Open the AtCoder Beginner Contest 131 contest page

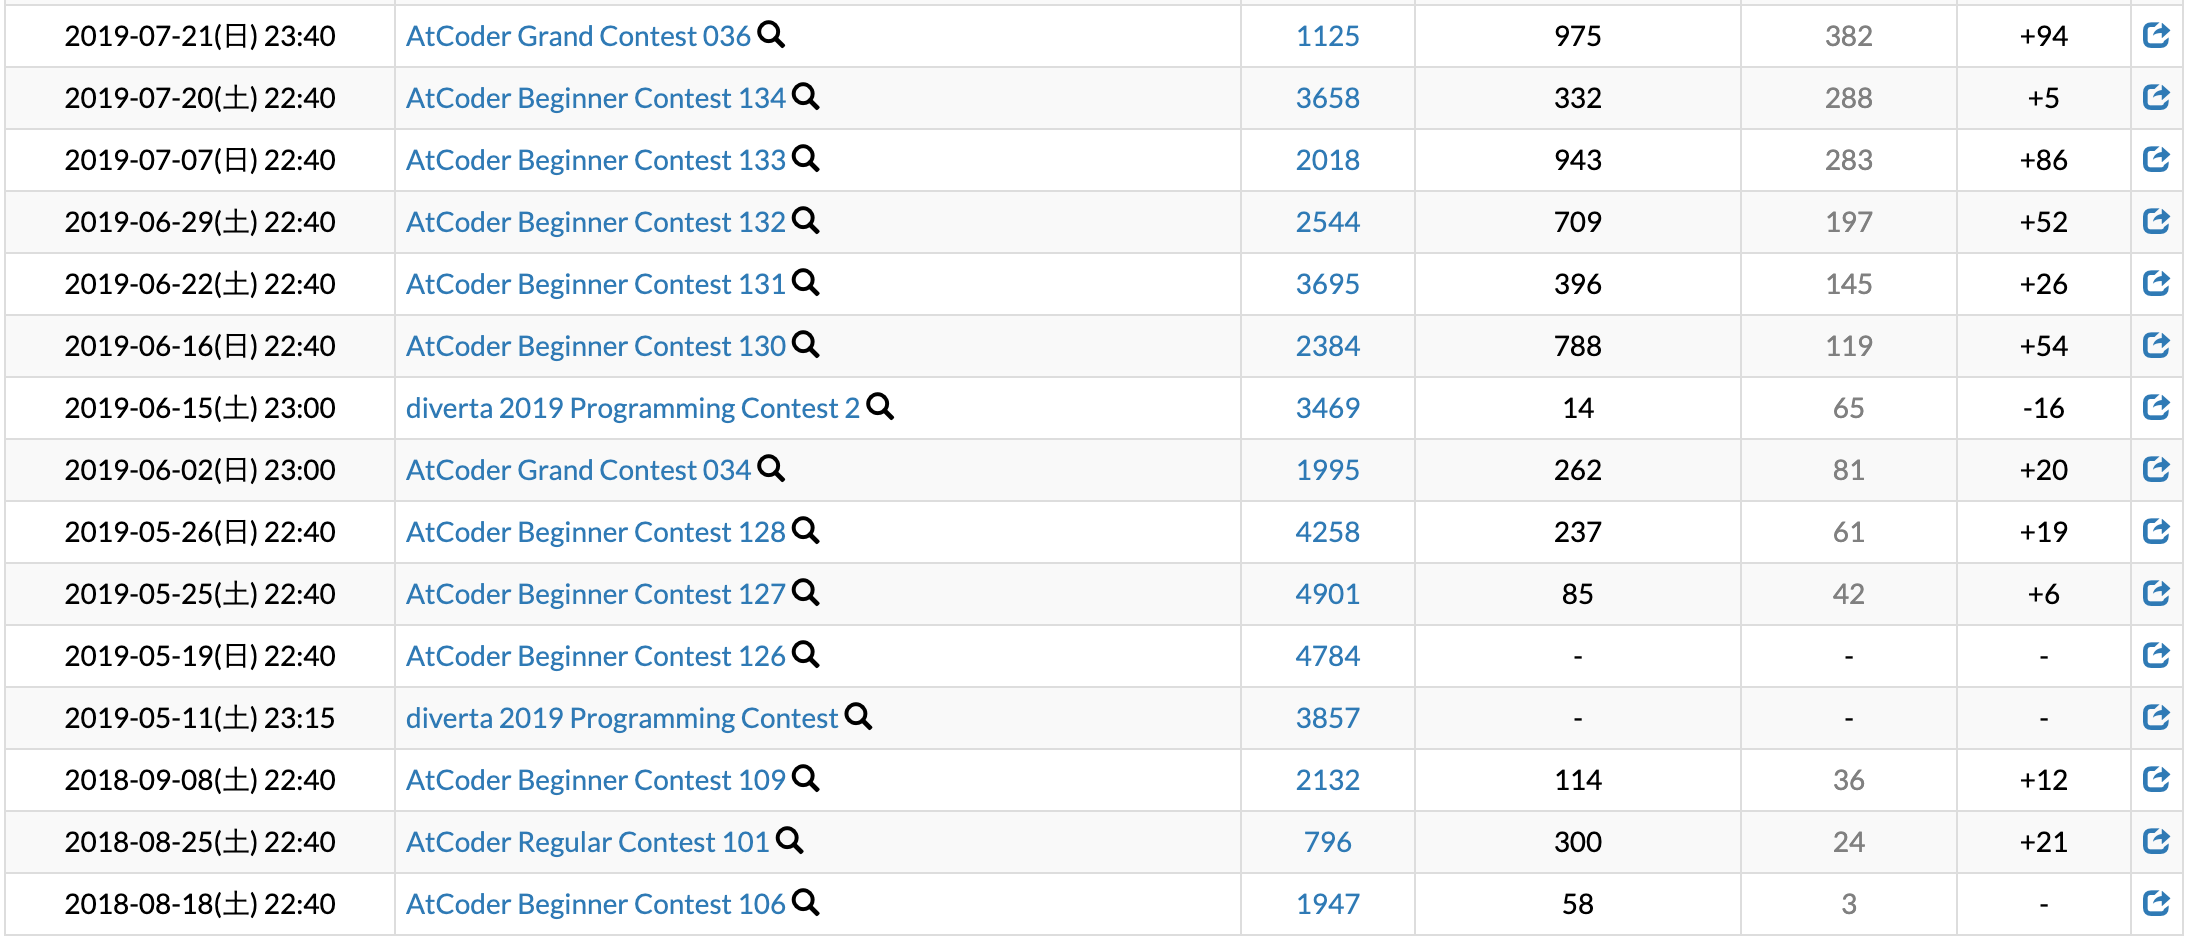click(595, 284)
